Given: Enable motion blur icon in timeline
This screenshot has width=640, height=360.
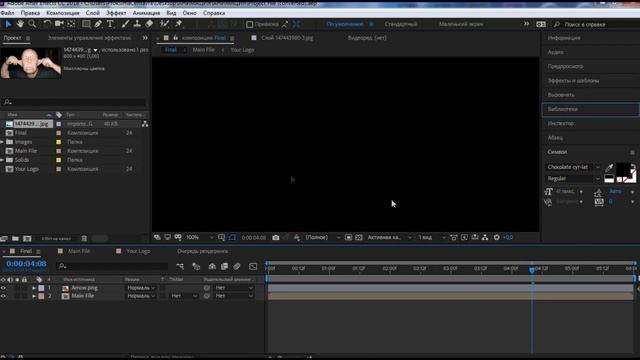Looking at the screenshot, I should [237, 267].
